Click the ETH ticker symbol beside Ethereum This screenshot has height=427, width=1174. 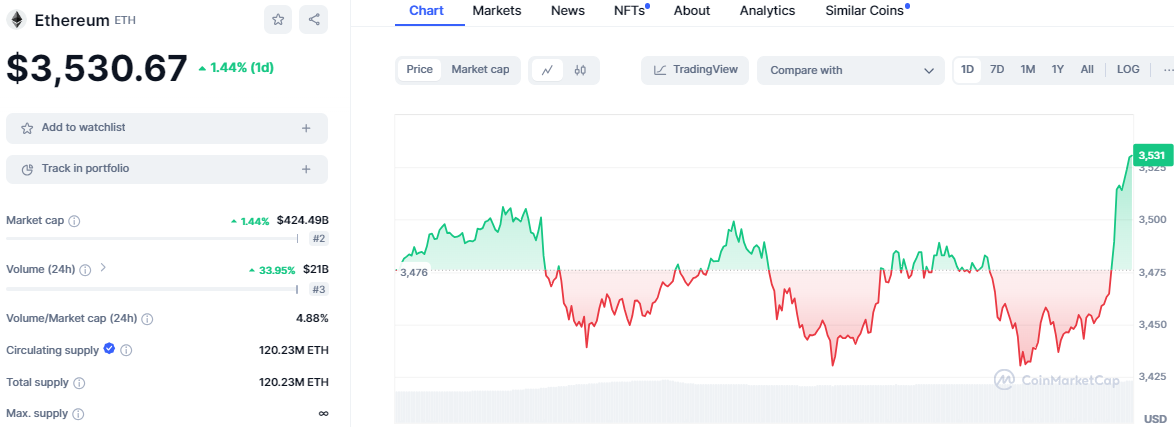point(125,20)
